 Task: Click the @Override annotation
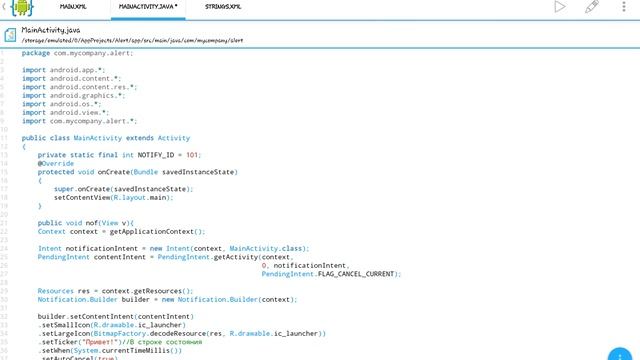(56, 164)
